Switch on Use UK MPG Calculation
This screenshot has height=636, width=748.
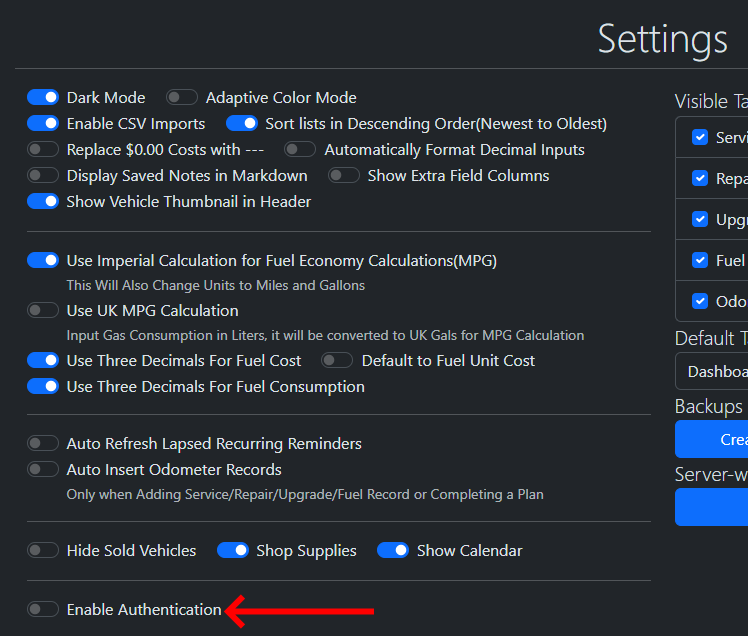click(x=43, y=311)
